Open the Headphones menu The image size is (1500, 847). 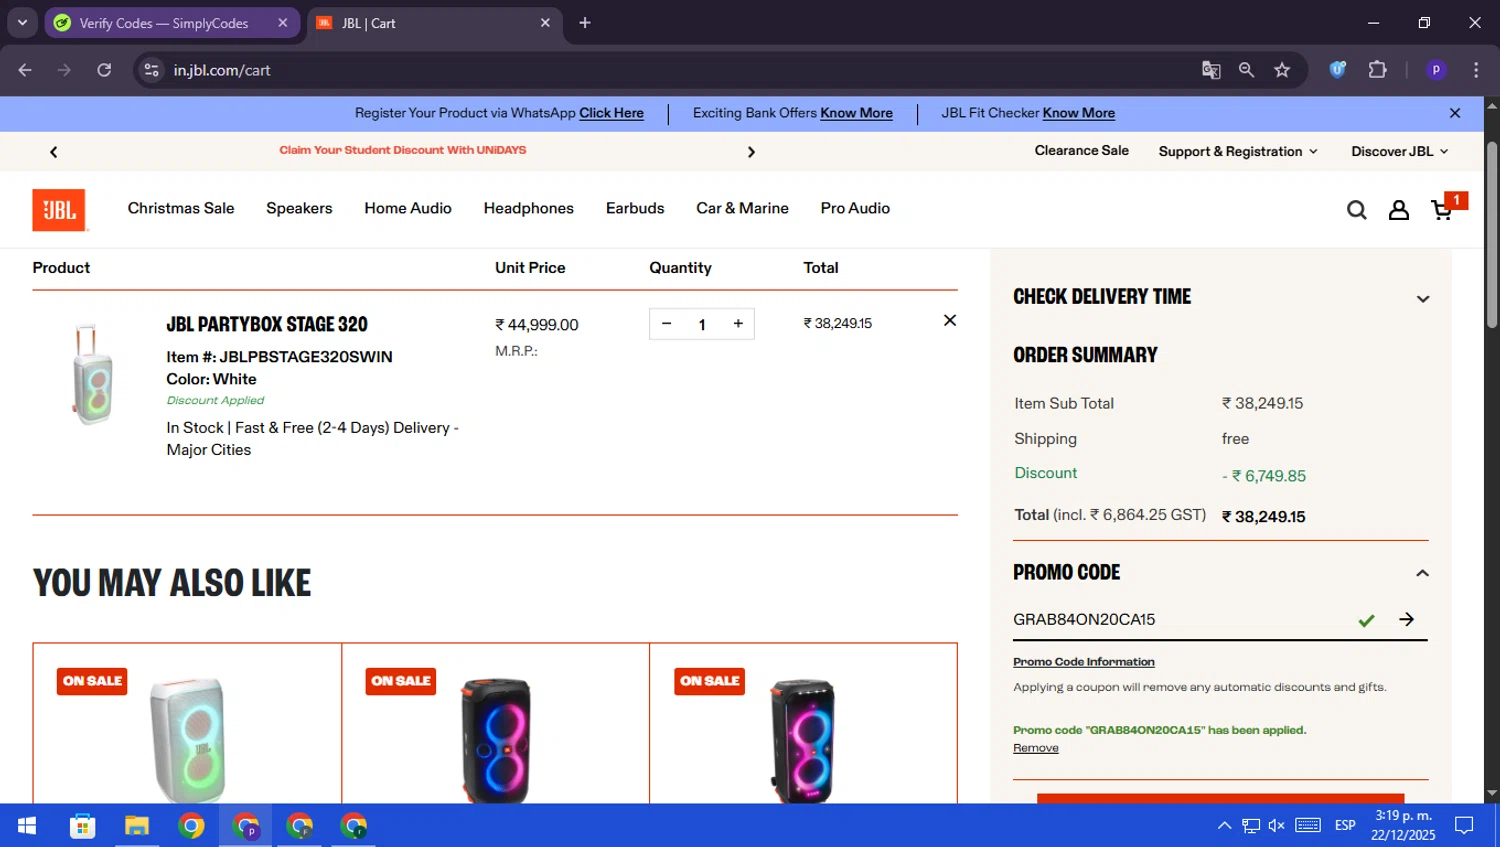[528, 208]
